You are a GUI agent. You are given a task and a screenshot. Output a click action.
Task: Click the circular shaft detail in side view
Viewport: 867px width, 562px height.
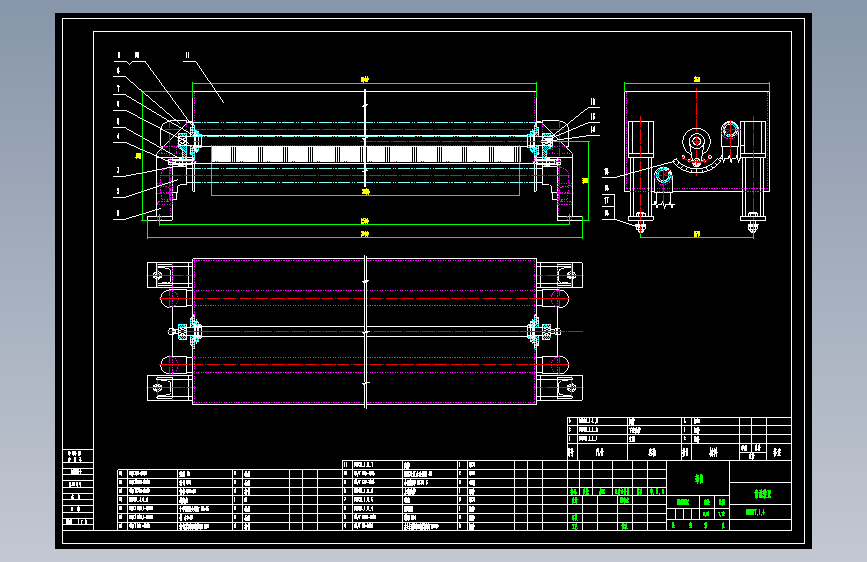[x=696, y=142]
